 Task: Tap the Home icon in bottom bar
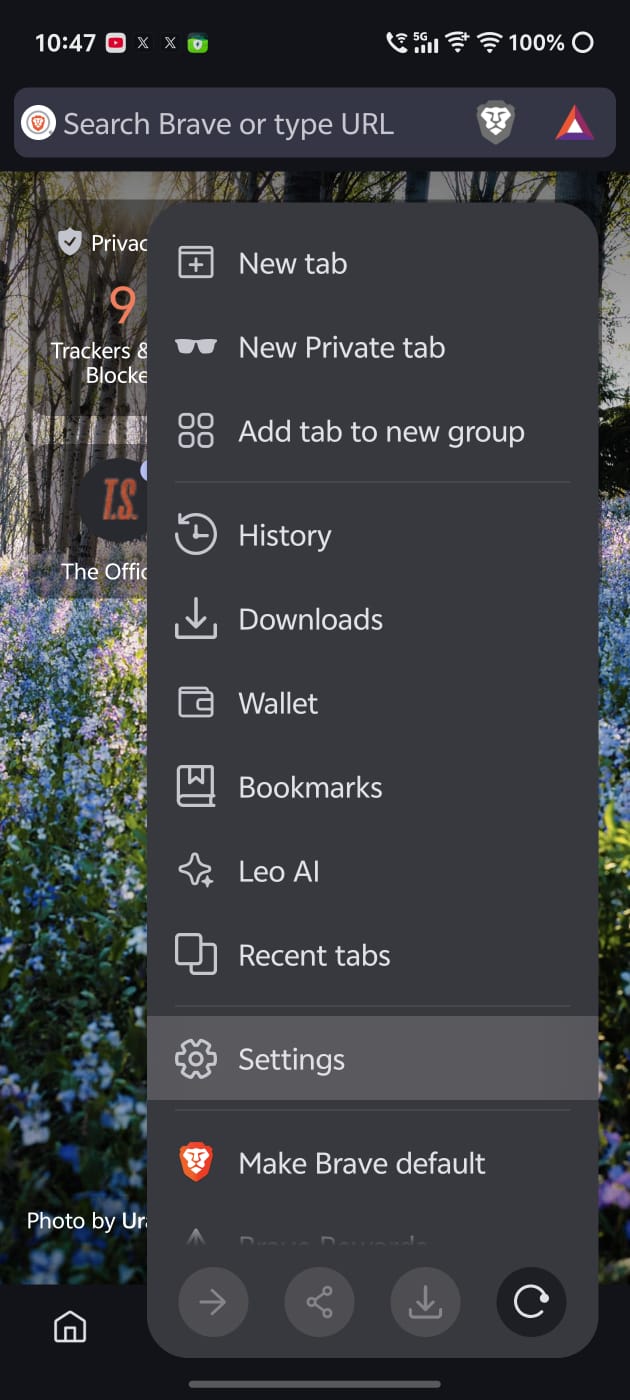pyautogui.click(x=70, y=1327)
